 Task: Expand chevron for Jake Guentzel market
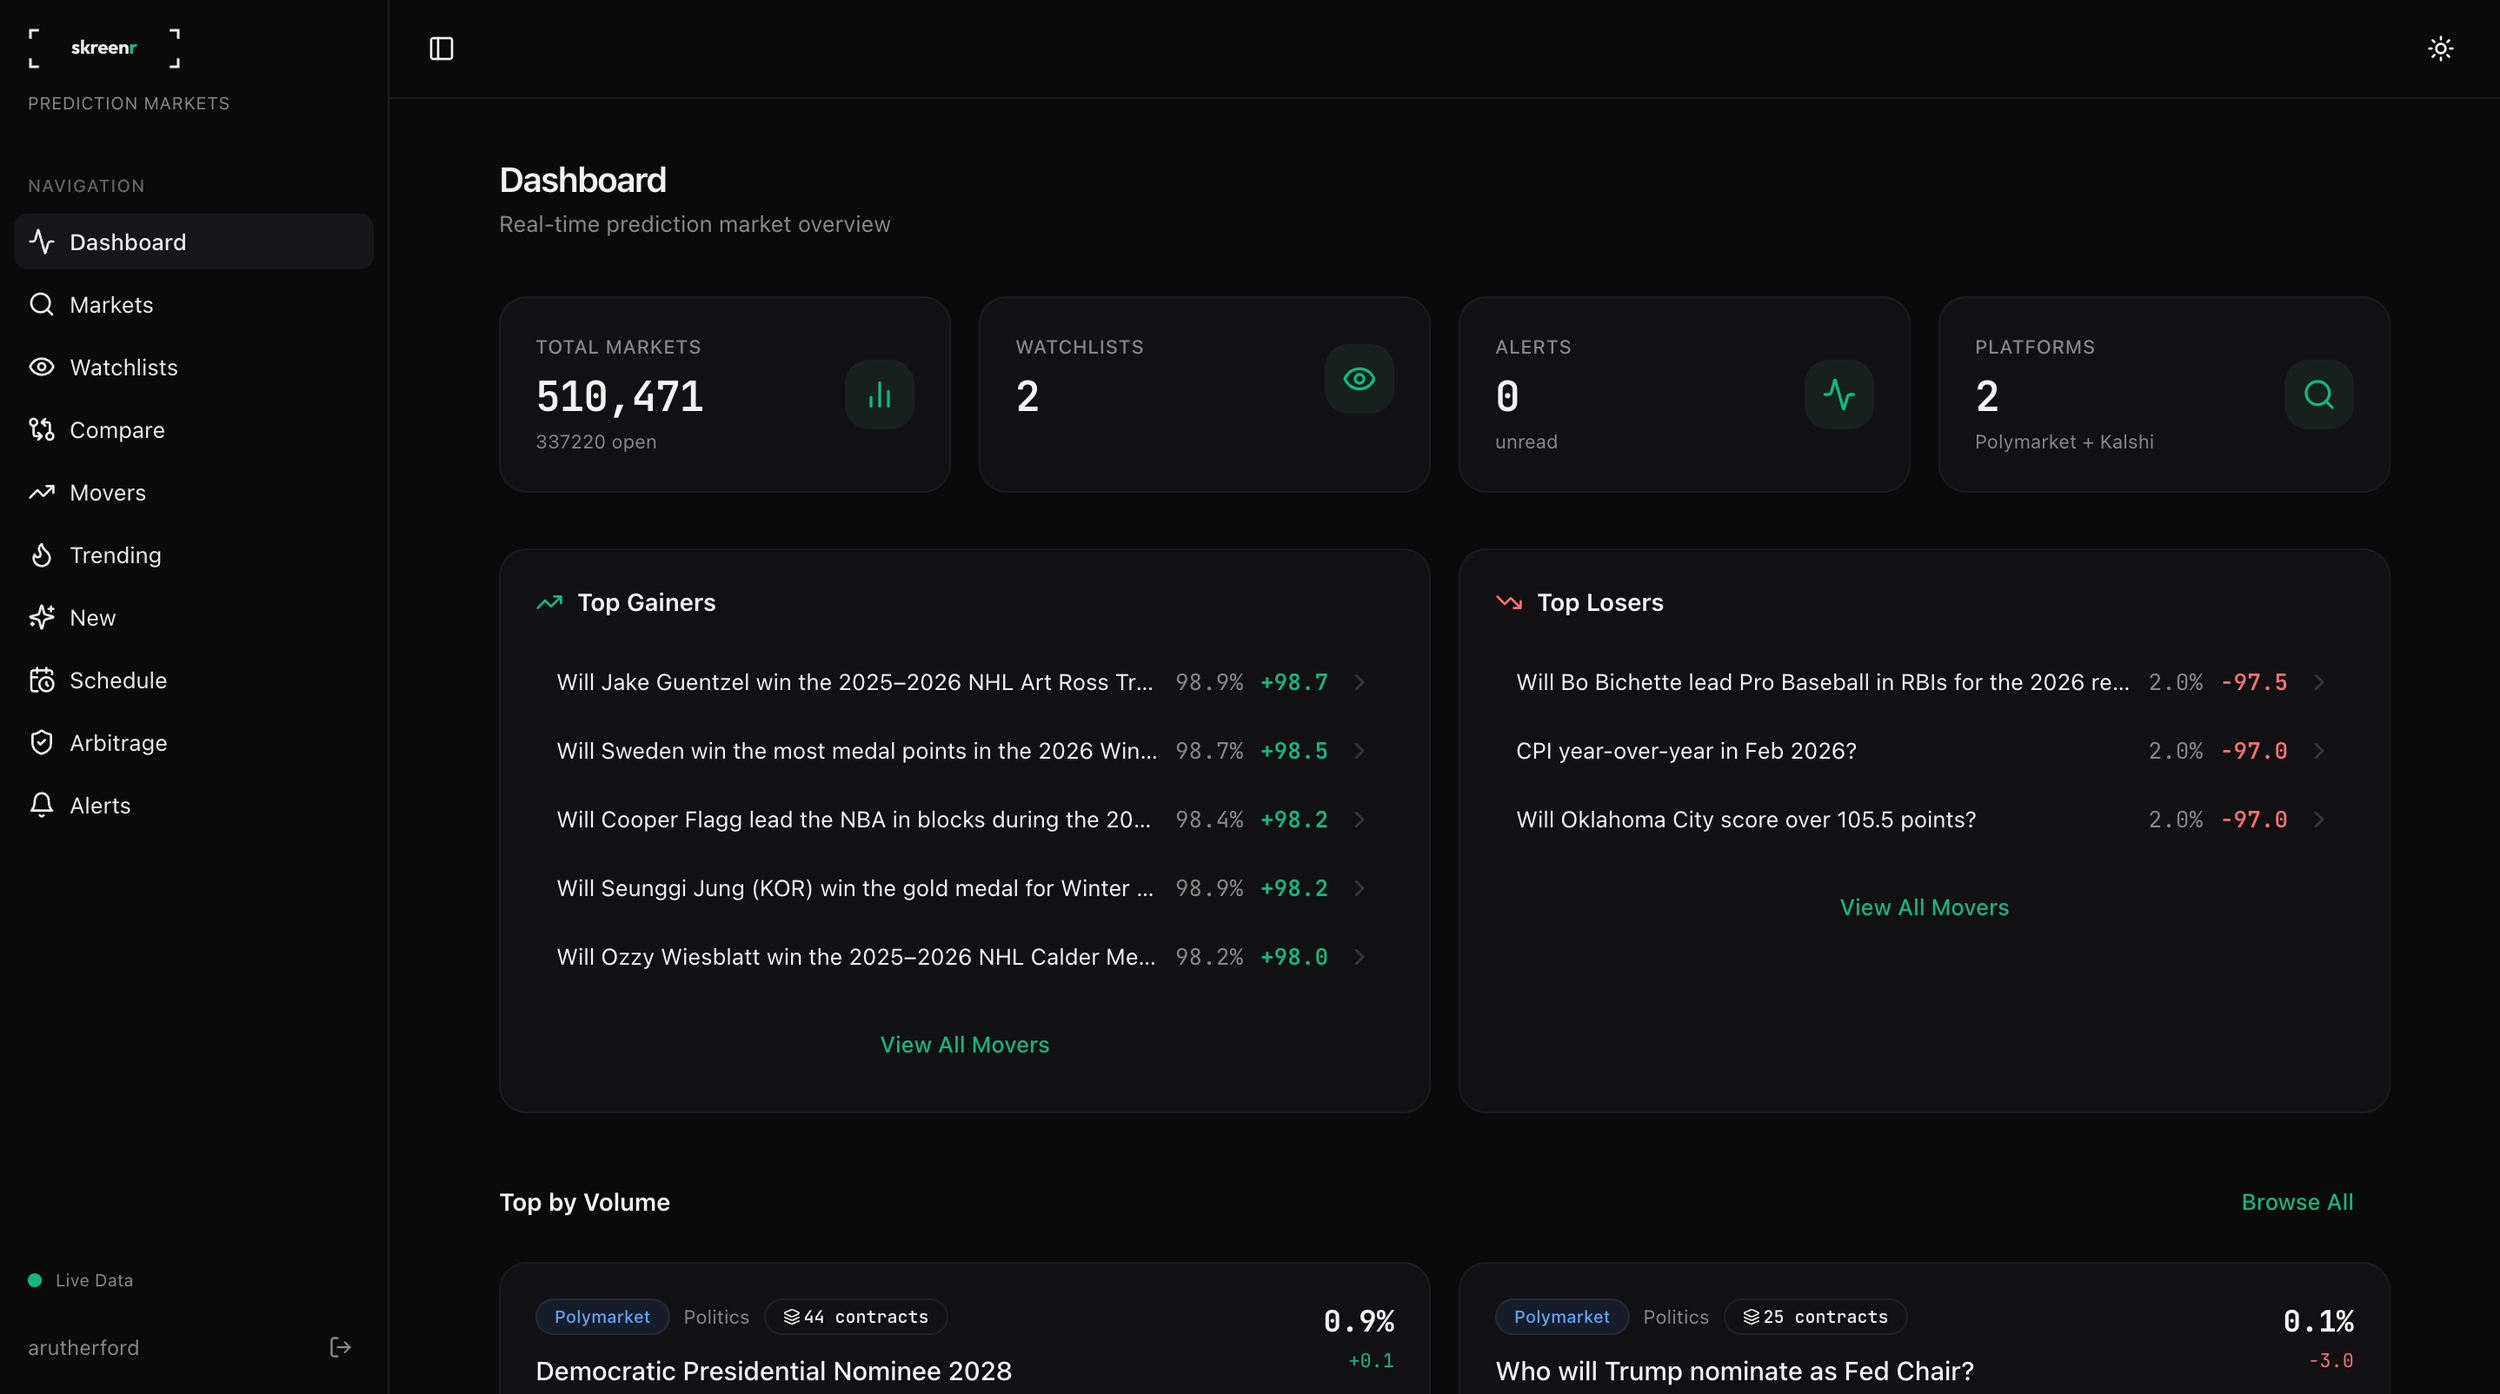(x=1359, y=682)
